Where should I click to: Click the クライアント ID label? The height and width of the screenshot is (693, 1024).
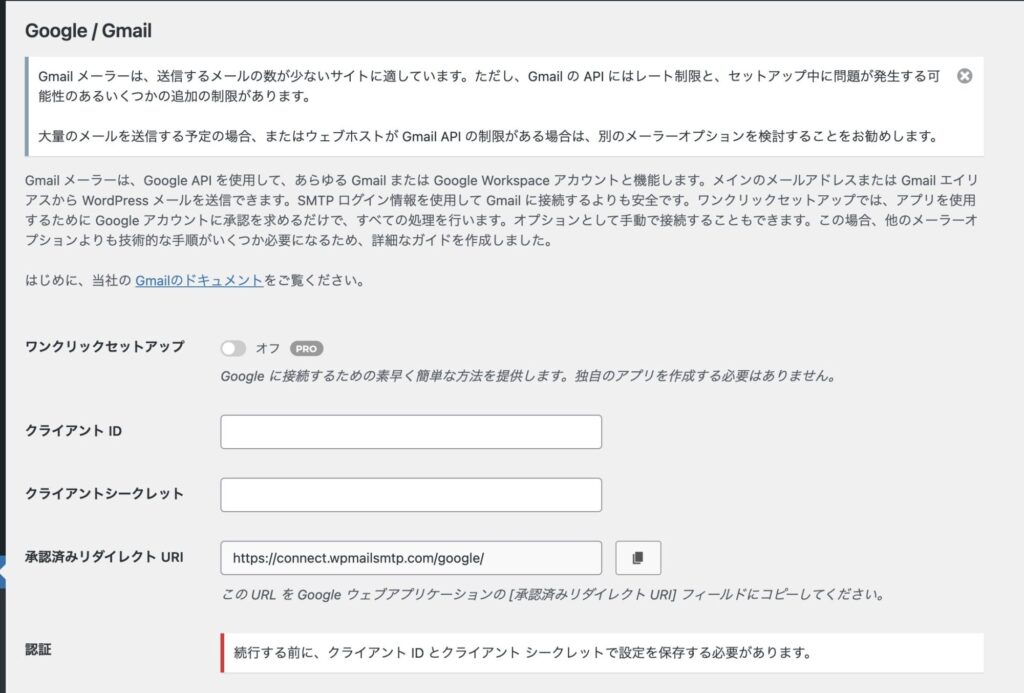pyautogui.click(x=73, y=430)
